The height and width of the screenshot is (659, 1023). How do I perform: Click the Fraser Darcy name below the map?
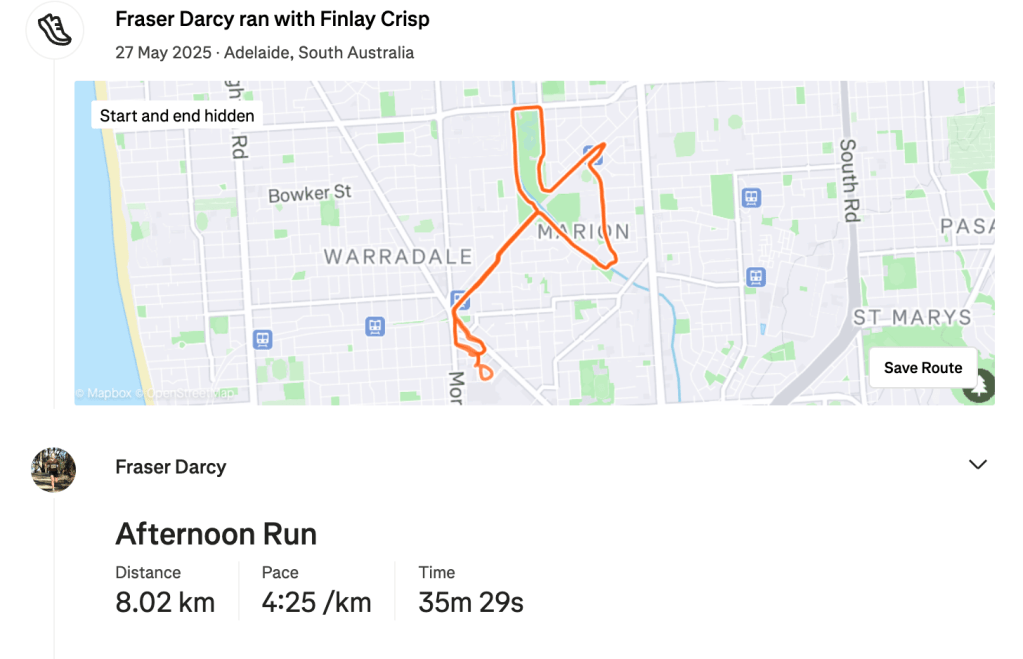(171, 467)
